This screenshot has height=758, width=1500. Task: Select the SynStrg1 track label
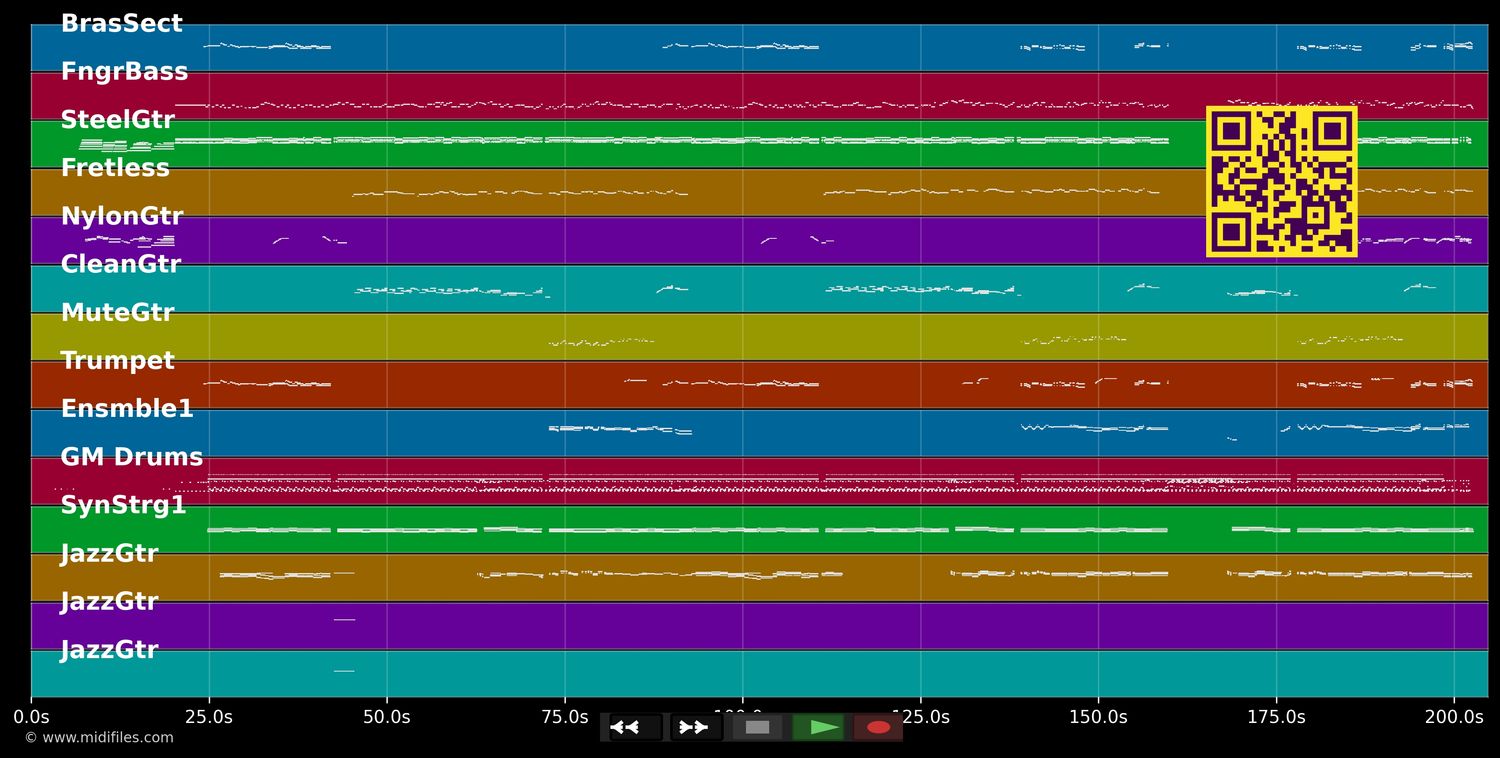click(x=123, y=505)
